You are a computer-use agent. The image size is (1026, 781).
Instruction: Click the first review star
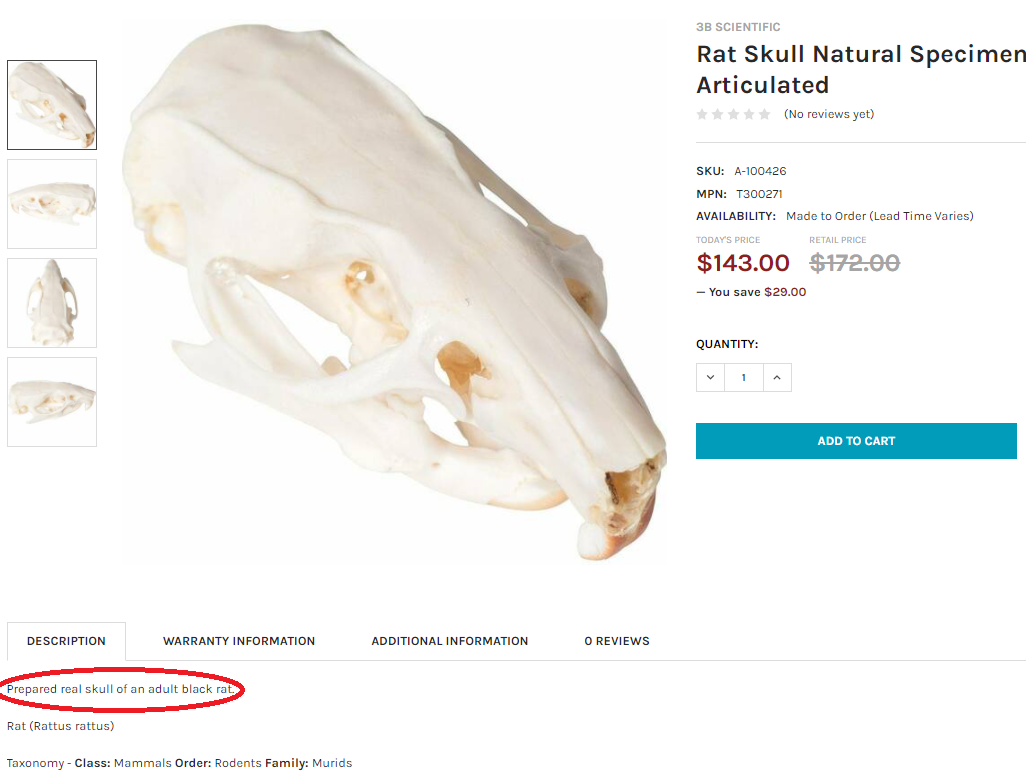pyautogui.click(x=702, y=115)
